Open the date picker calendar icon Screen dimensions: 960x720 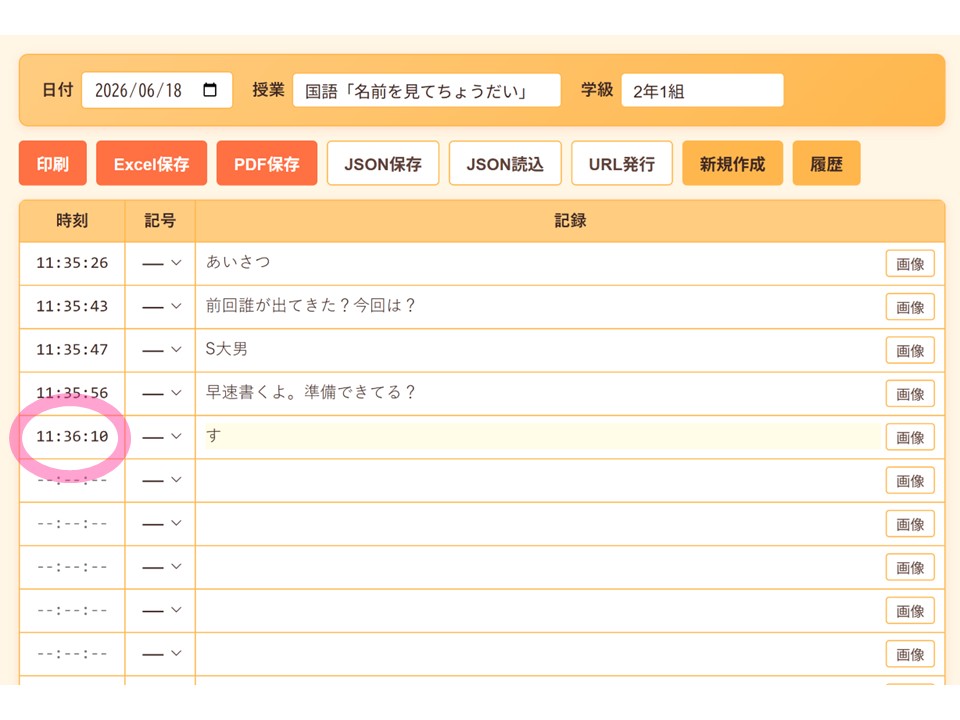(x=209, y=90)
